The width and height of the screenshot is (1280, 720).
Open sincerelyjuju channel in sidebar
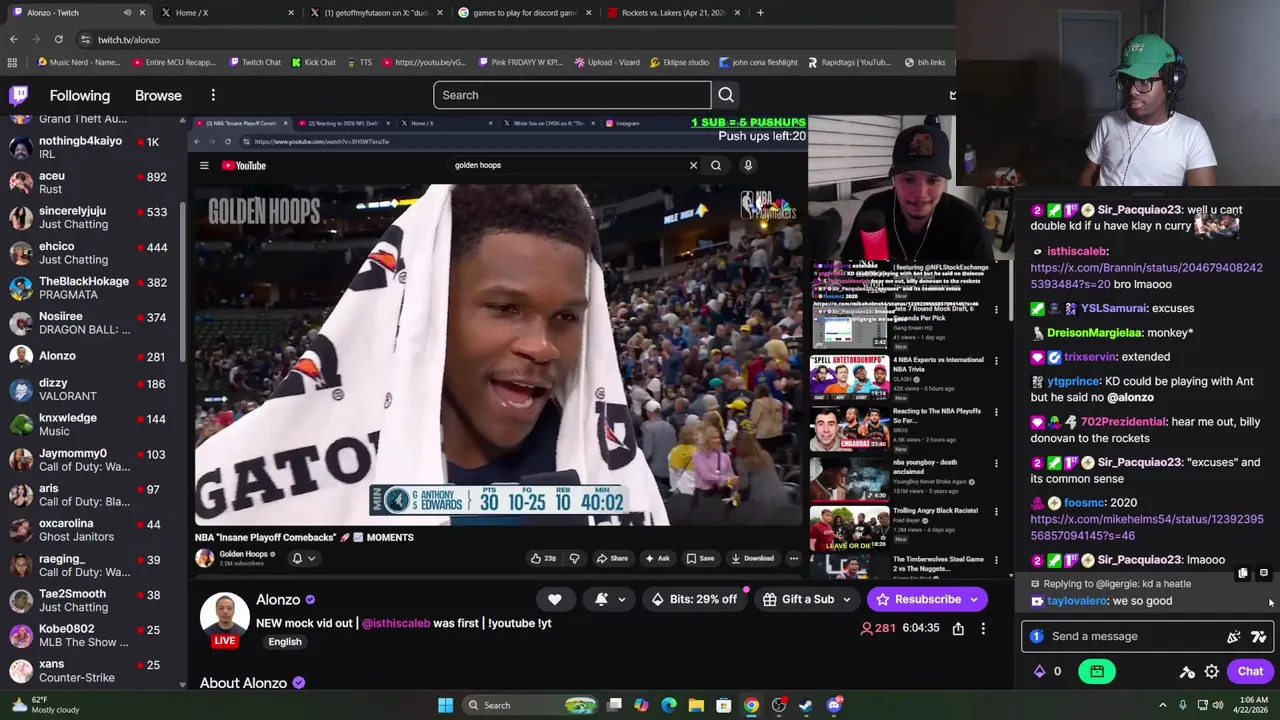point(92,218)
